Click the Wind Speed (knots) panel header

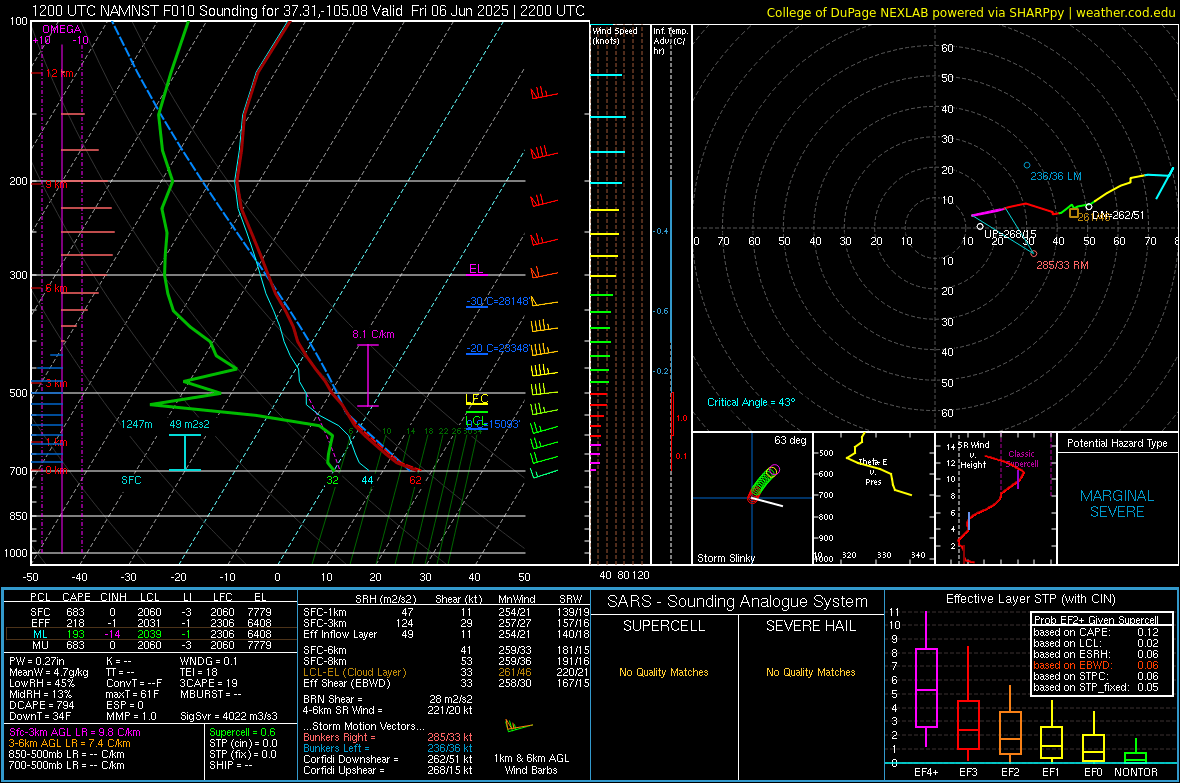pos(615,35)
